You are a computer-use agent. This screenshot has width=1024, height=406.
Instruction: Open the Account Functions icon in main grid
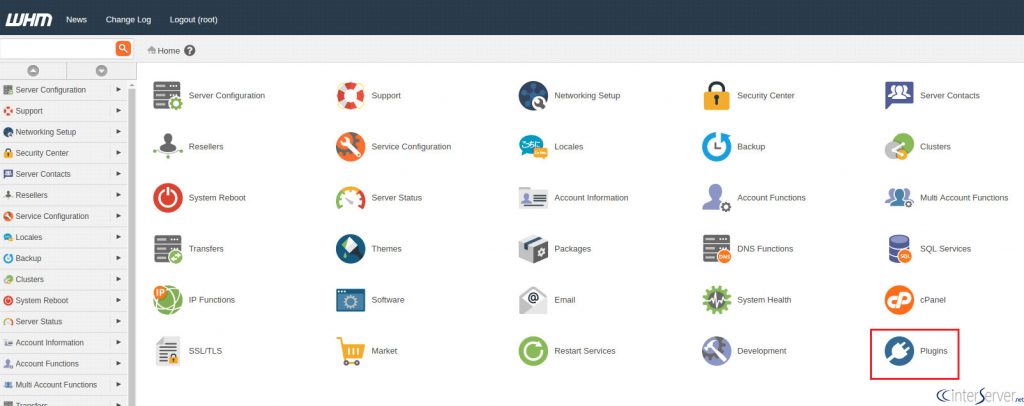716,198
